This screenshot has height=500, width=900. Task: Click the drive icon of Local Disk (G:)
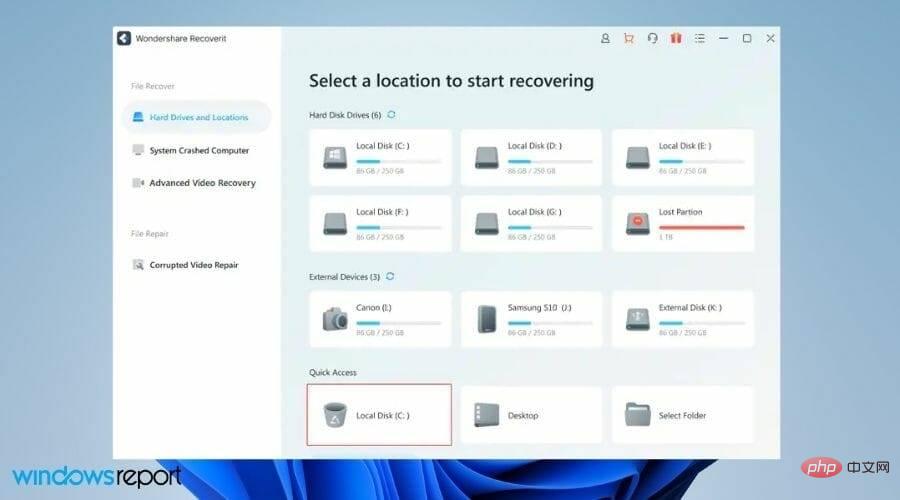pyautogui.click(x=486, y=223)
